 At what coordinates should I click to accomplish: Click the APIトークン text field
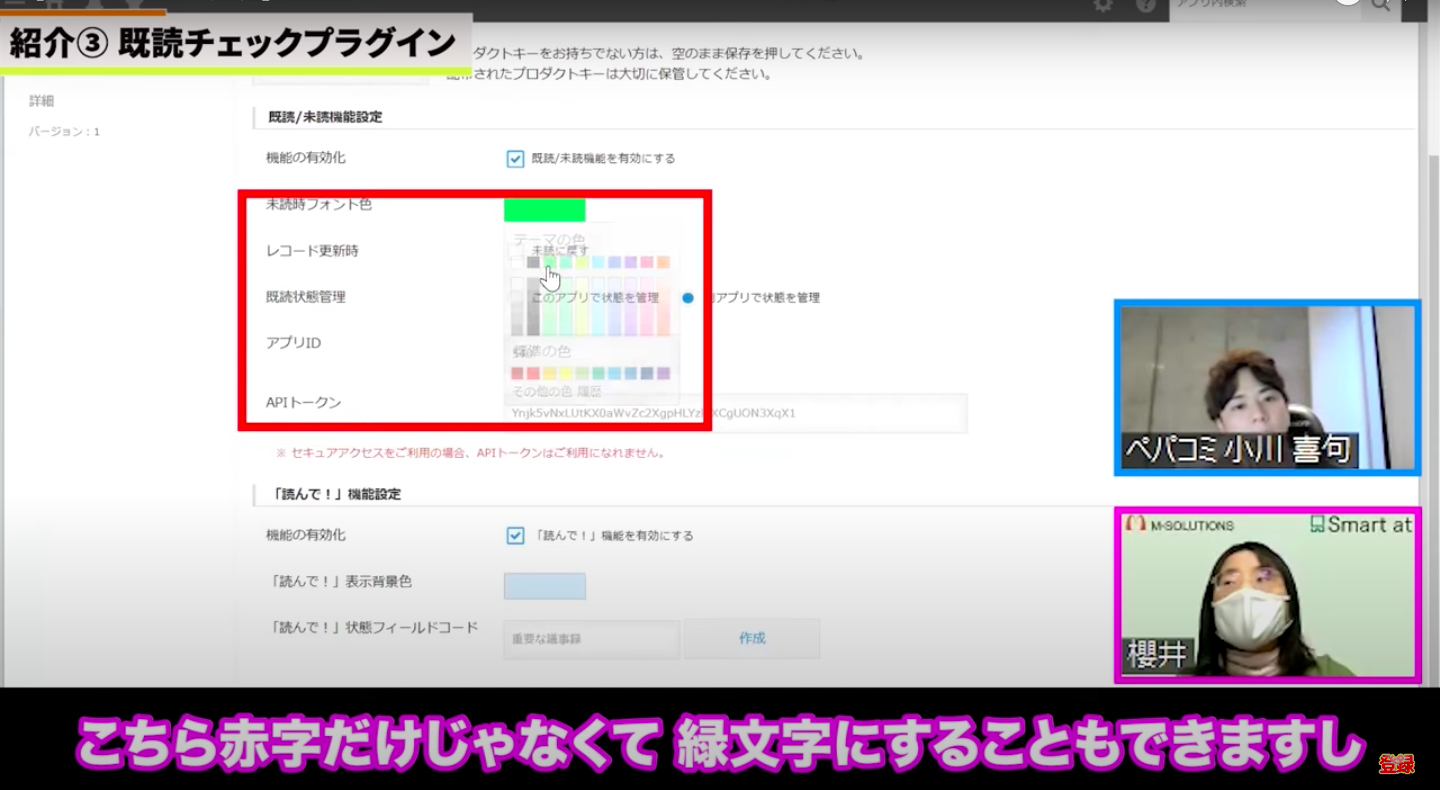pos(735,413)
